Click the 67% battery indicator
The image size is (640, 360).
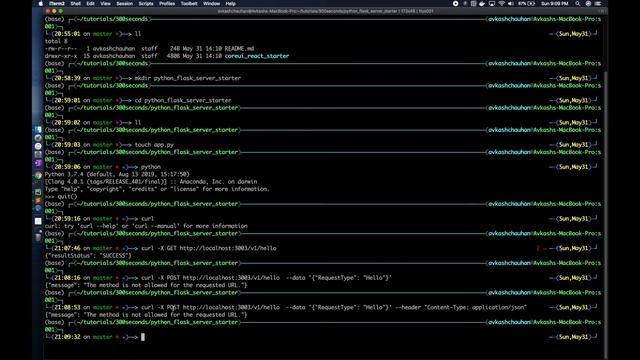coord(526,4)
